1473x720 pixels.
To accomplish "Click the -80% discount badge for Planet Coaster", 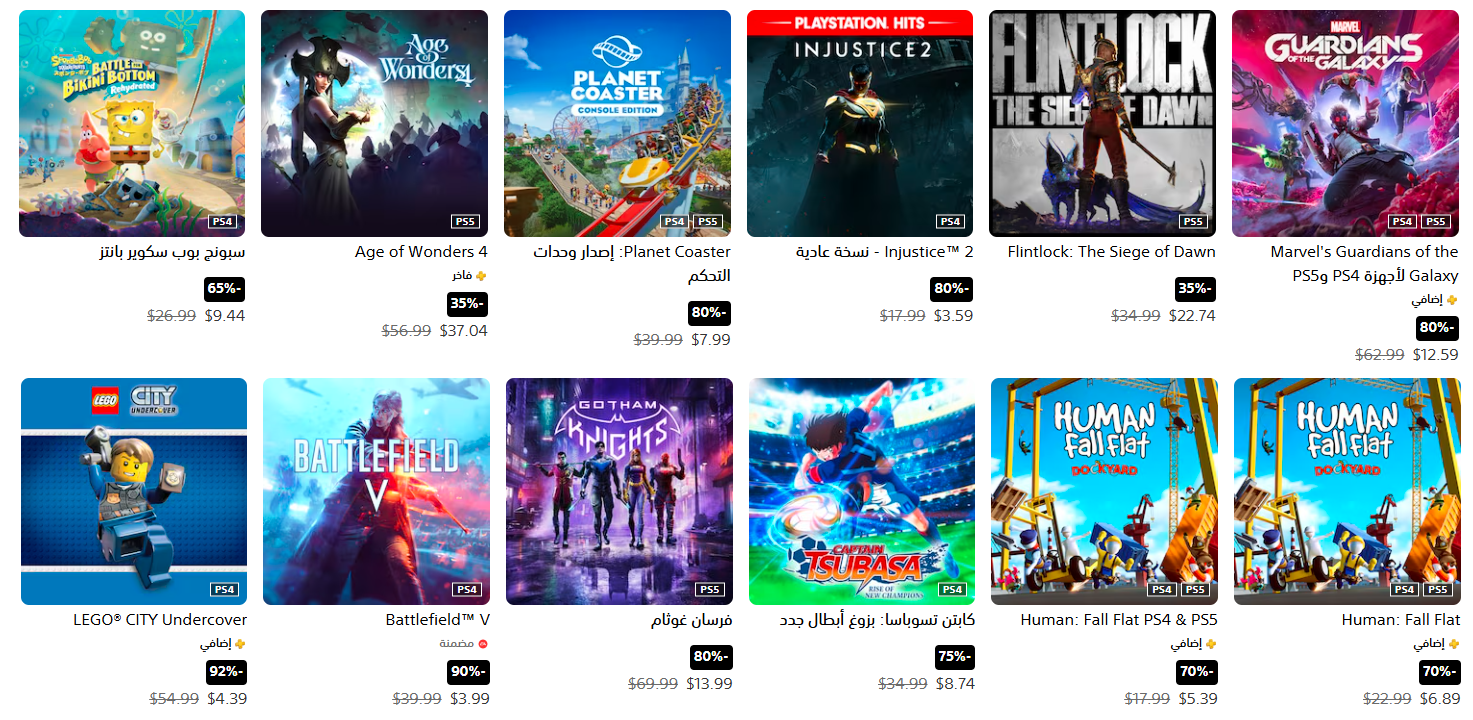I will pyautogui.click(x=709, y=313).
